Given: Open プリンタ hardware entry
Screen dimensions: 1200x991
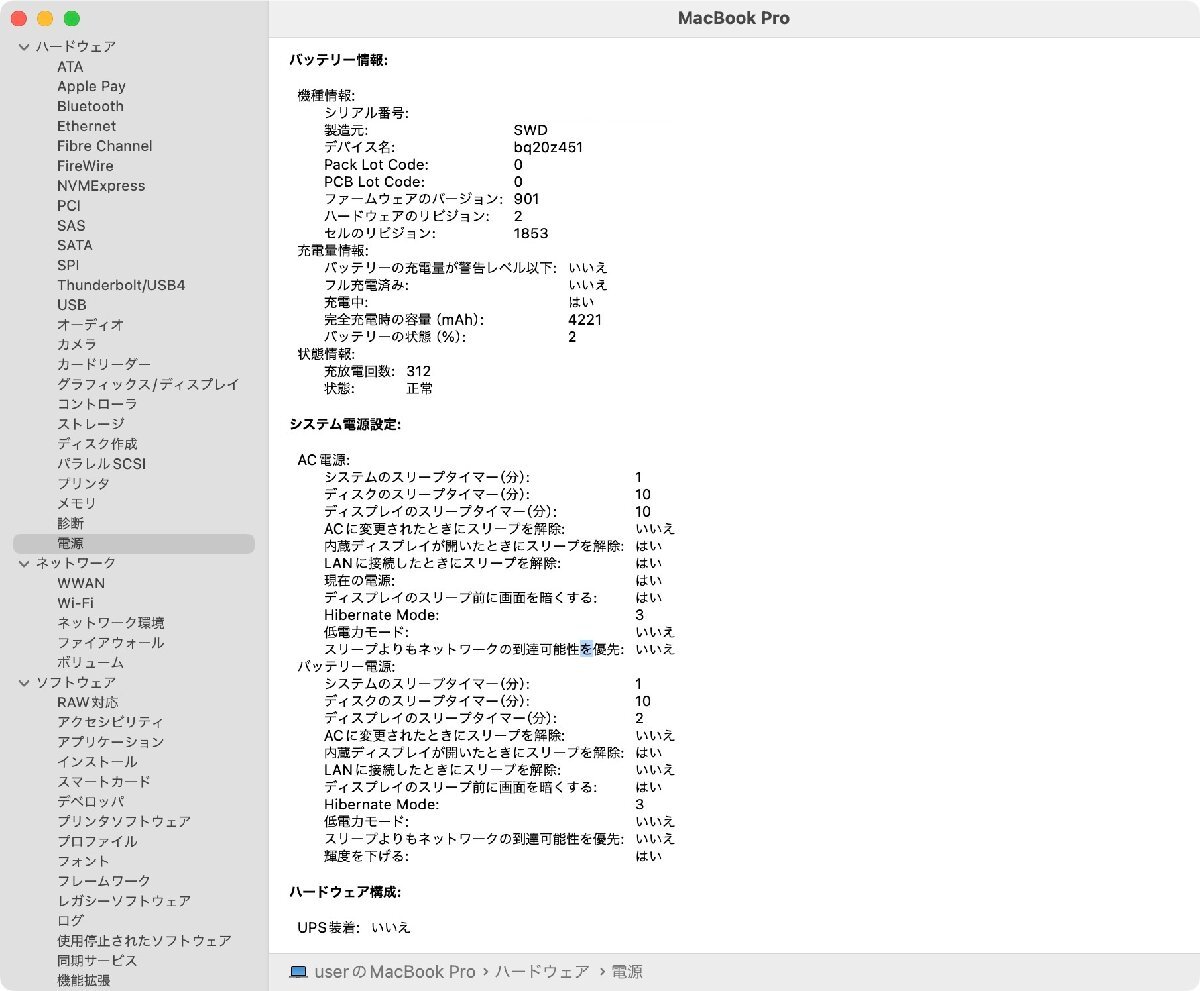Looking at the screenshot, I should (83, 484).
